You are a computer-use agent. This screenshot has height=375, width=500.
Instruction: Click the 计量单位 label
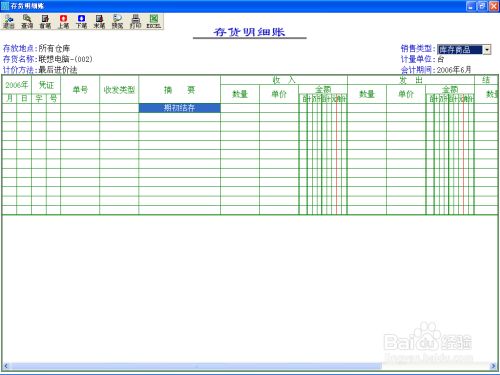pos(417,59)
